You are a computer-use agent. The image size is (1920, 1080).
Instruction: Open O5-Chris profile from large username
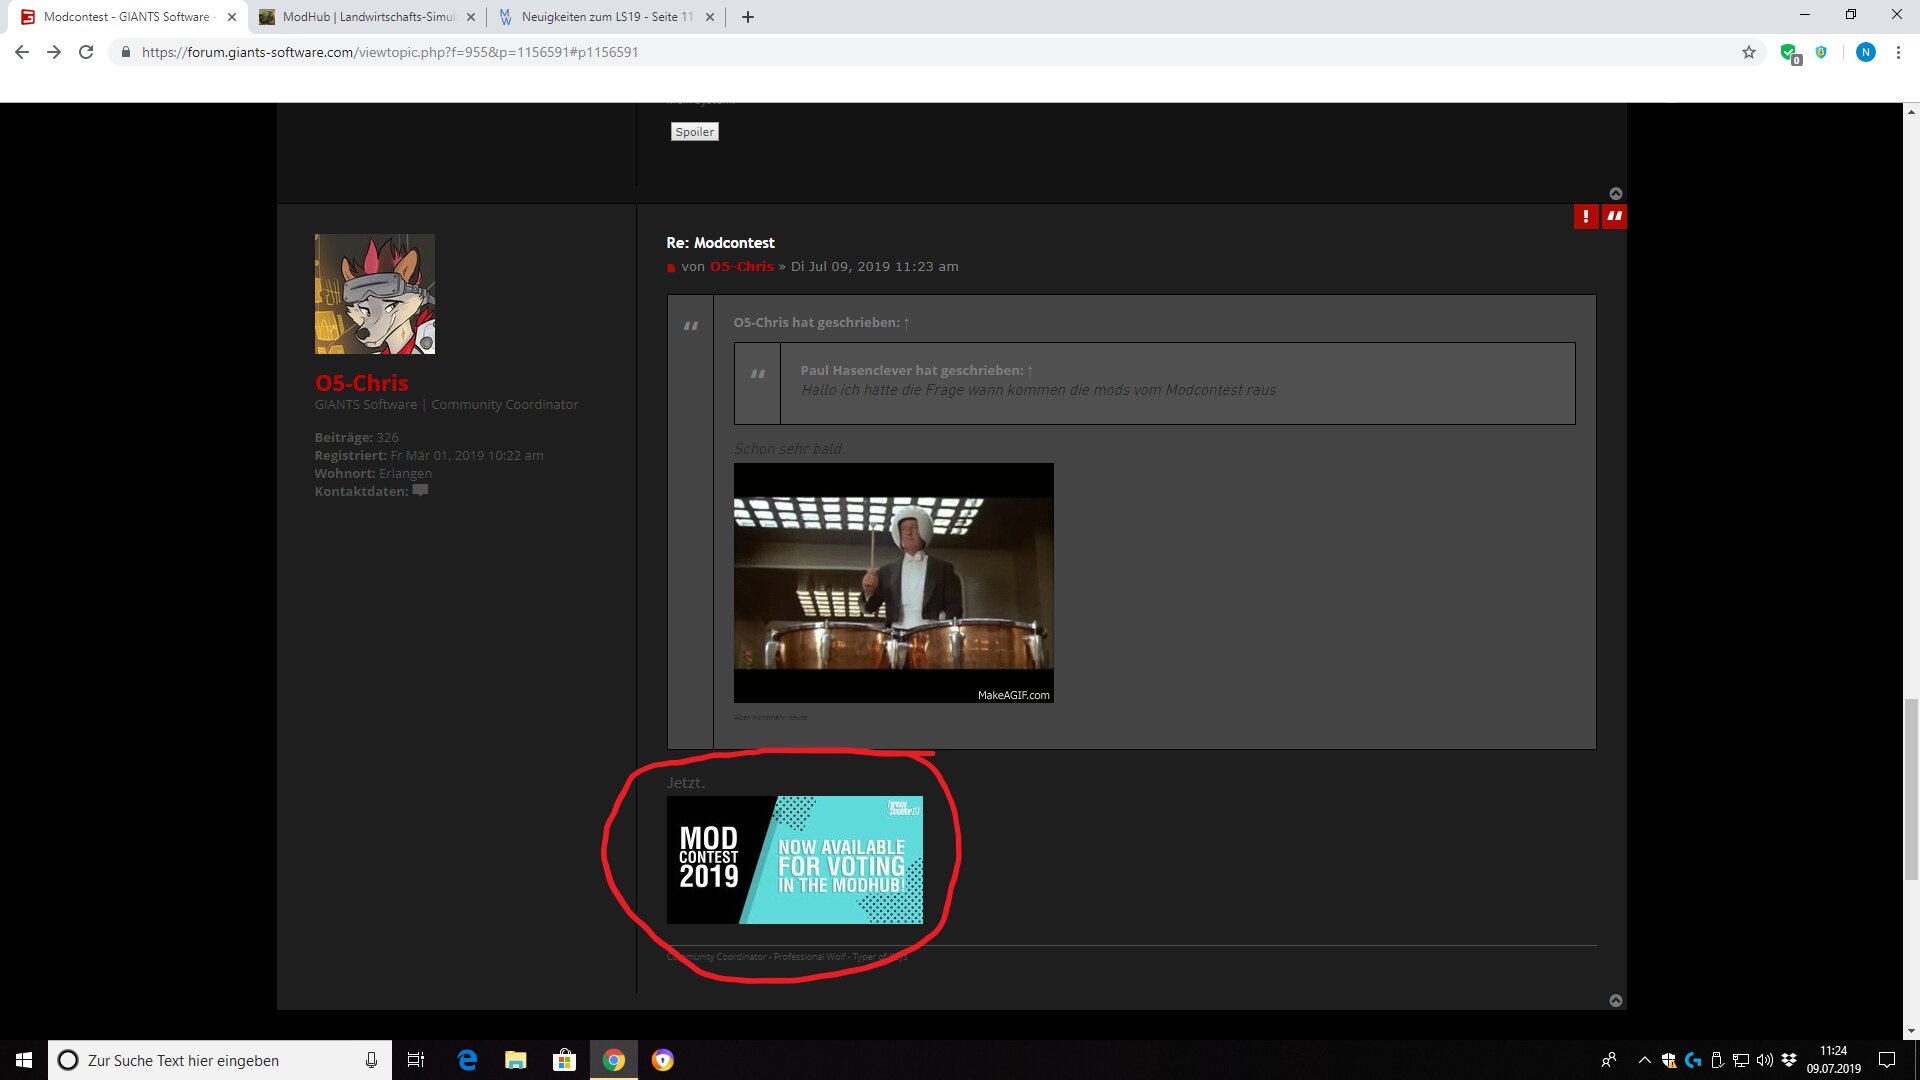coord(361,383)
